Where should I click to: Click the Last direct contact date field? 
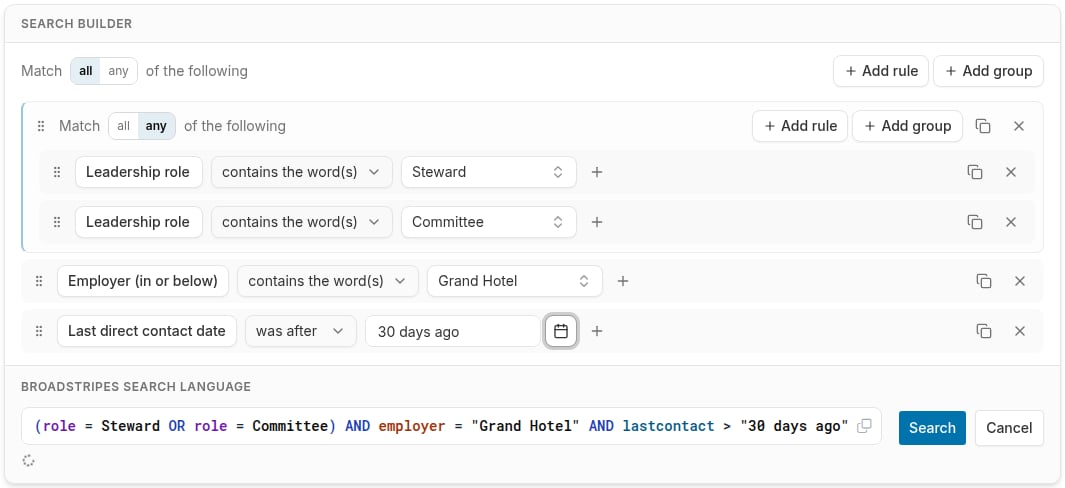(147, 331)
